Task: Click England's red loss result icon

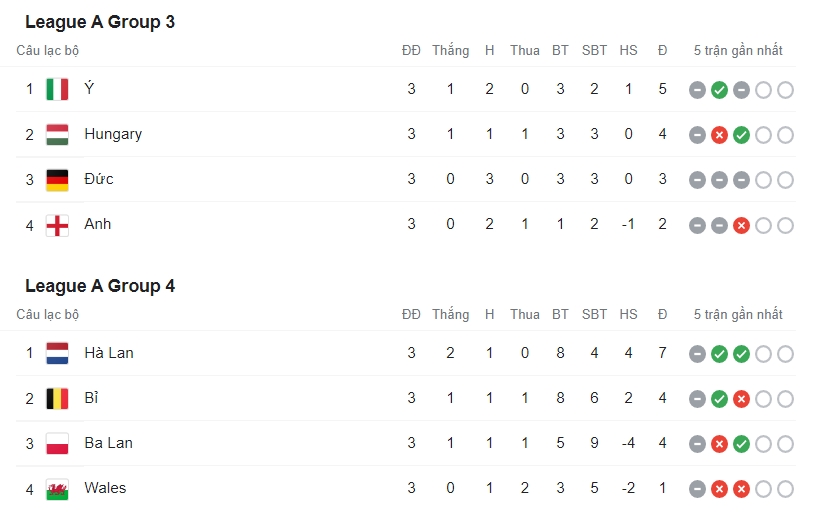Action: coord(741,226)
